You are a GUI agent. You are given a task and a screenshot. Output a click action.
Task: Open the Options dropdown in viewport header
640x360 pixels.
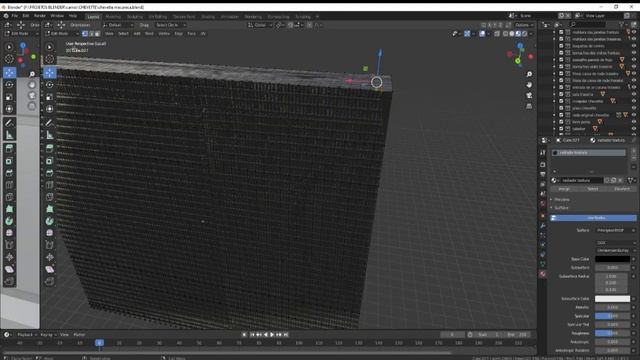pos(524,25)
